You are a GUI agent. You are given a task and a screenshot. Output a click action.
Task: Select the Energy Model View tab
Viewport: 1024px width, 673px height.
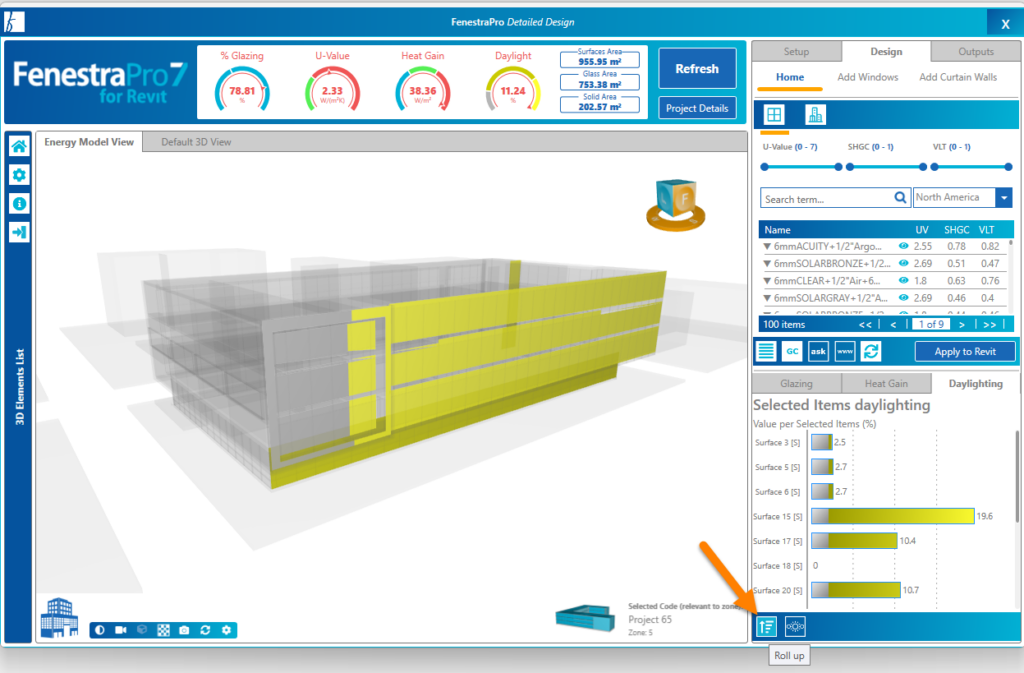(89, 142)
